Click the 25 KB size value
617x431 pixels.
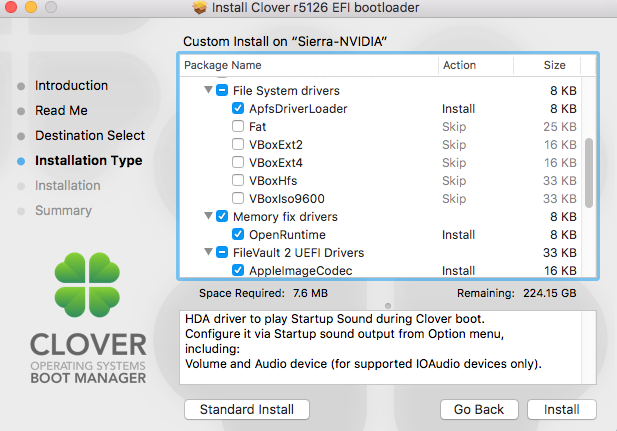[560, 127]
